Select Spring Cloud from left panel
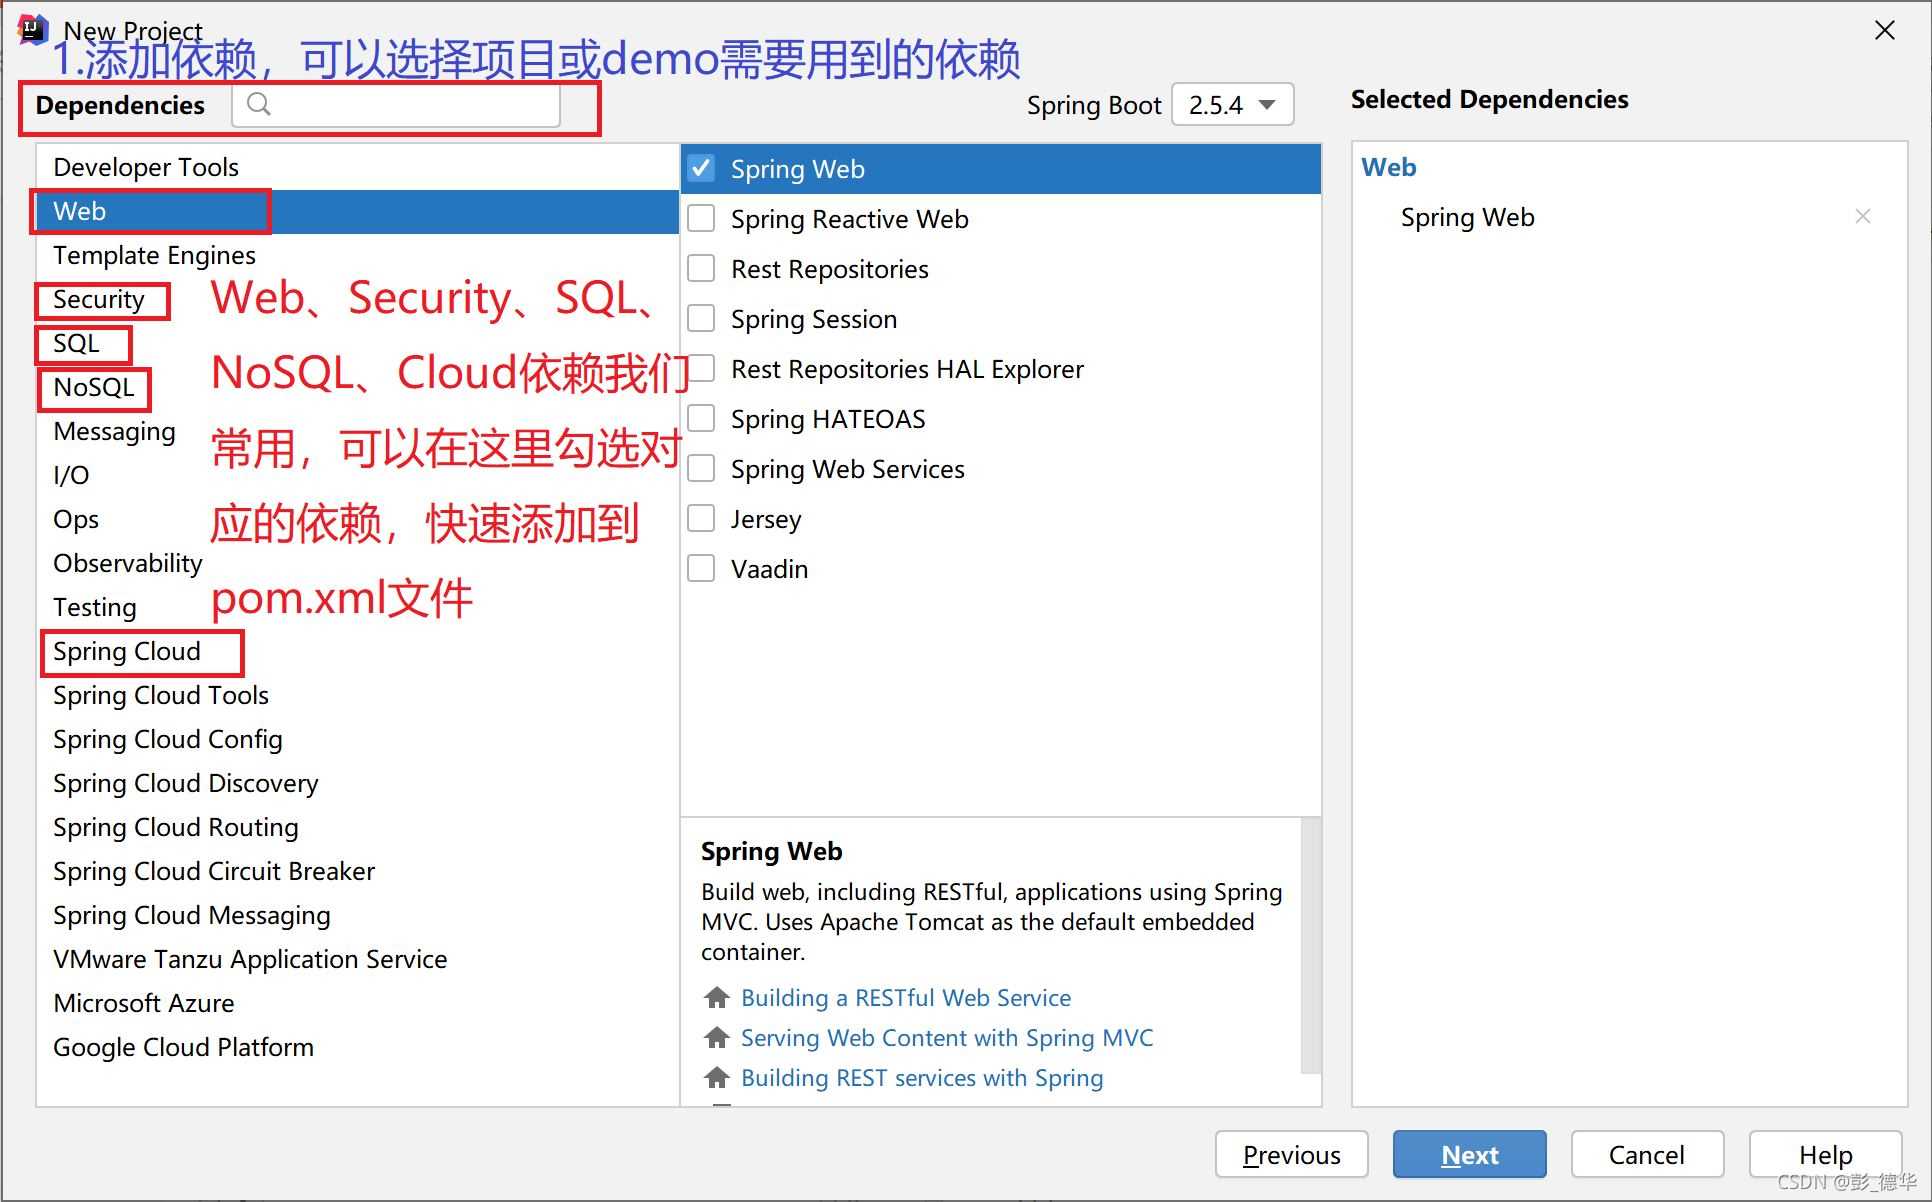Screen dimensions: 1932x1202 (x=127, y=651)
